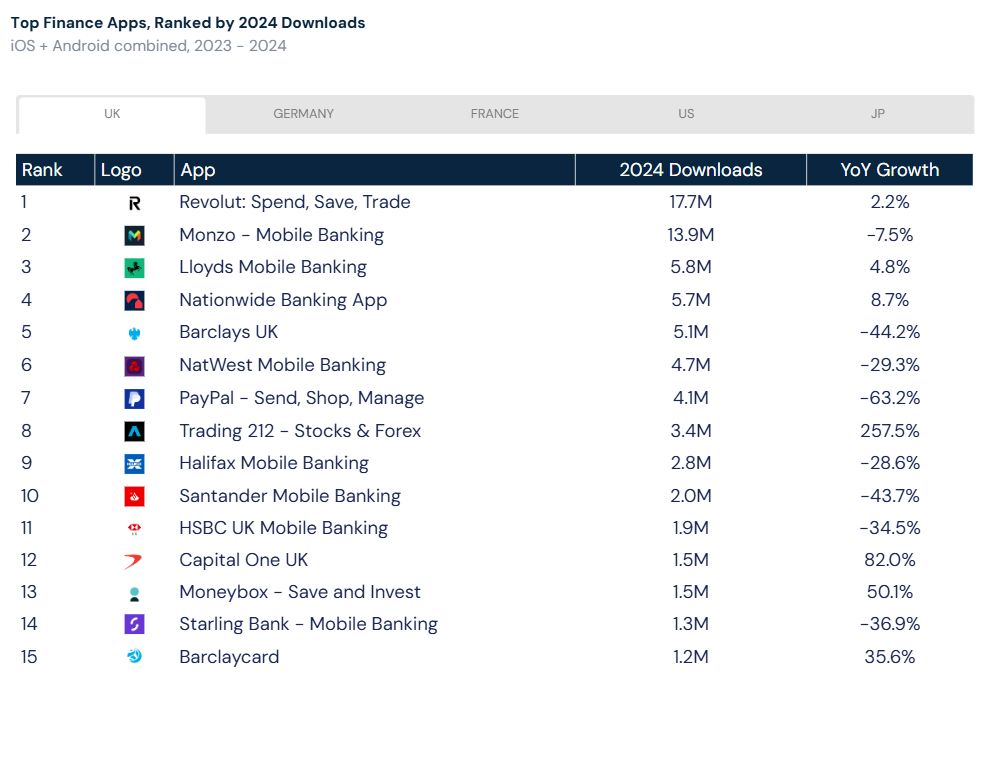
Task: Select 'Starling Bank – Mobile Banking' app name
Action: coord(309,624)
